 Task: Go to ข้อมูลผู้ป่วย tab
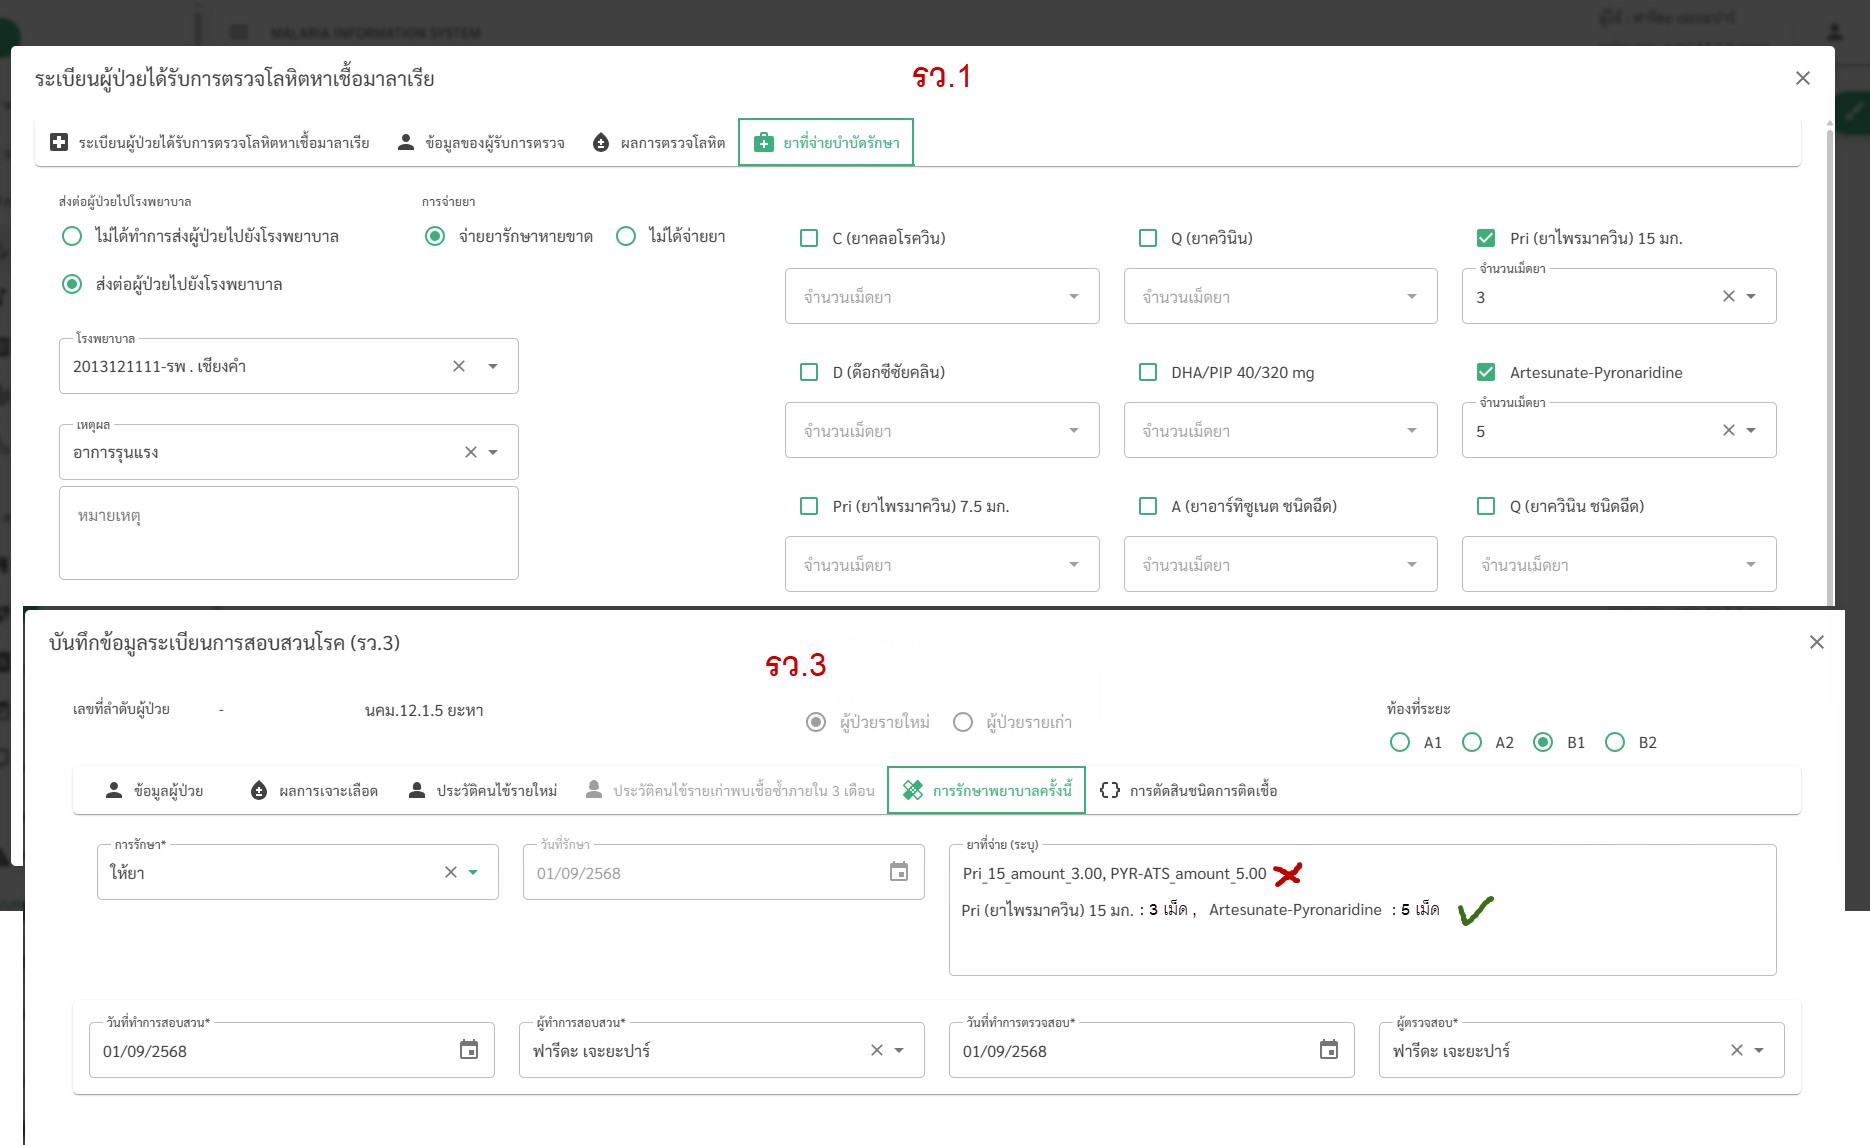point(155,790)
